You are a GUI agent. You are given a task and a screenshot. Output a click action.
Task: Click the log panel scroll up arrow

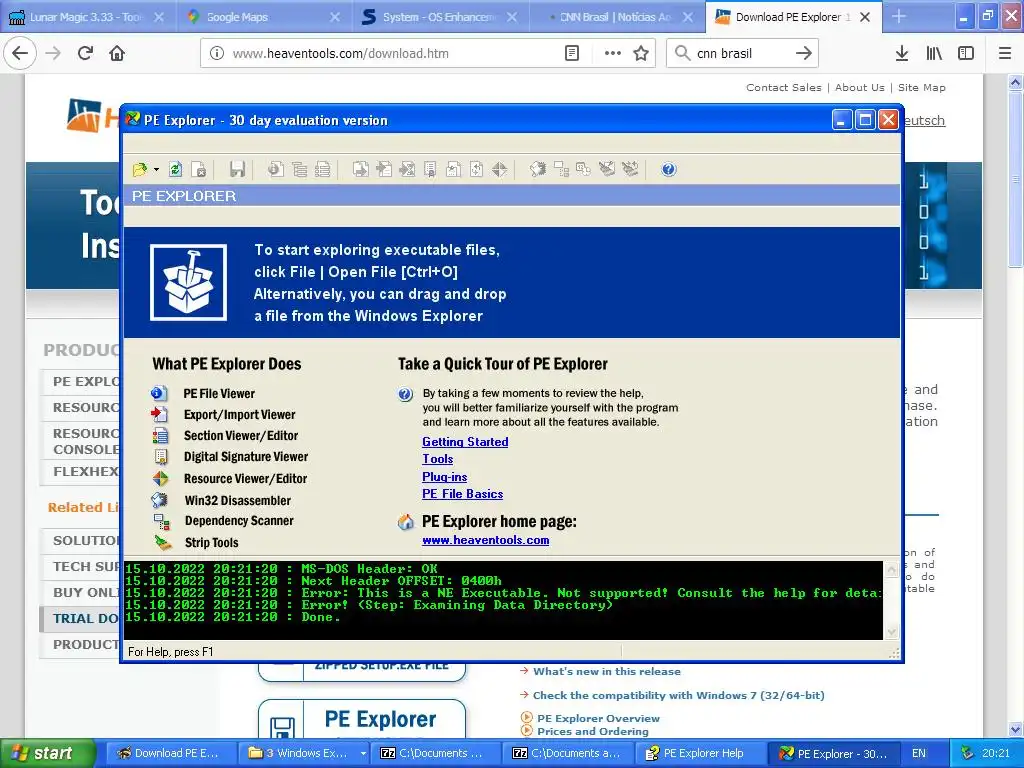click(891, 569)
